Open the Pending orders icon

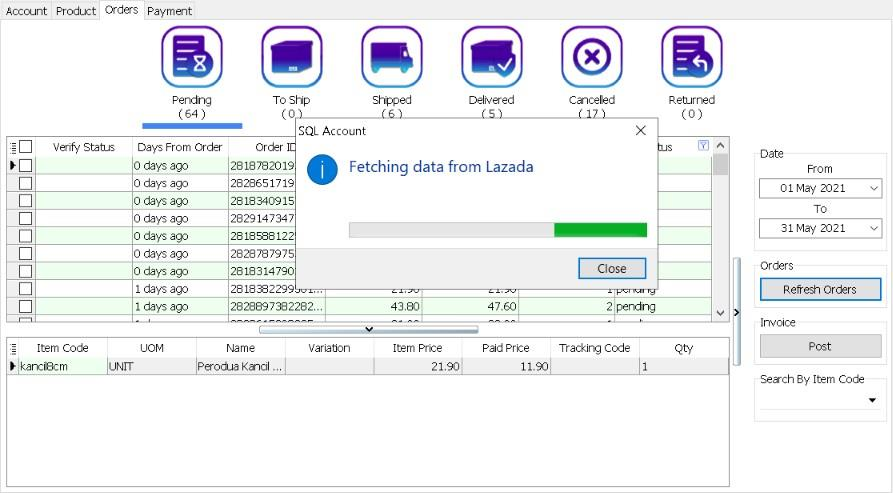point(192,57)
